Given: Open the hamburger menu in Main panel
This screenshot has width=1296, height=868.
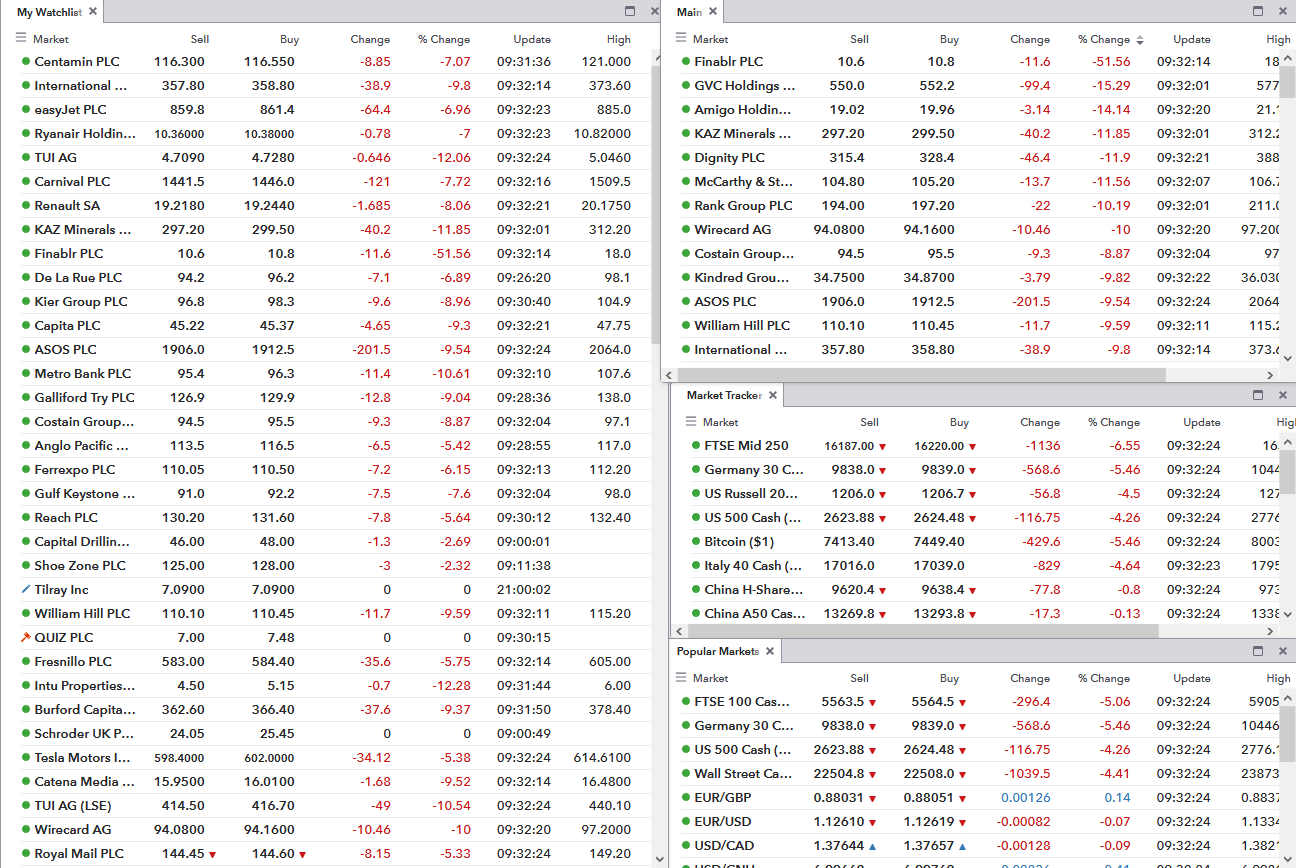Looking at the screenshot, I should 681,38.
